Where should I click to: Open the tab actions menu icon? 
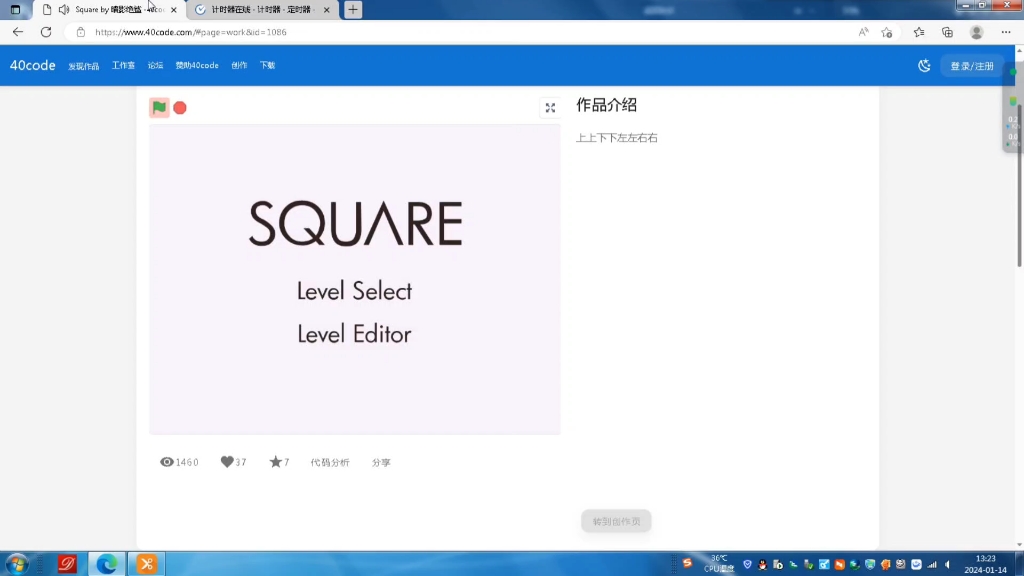(x=15, y=10)
